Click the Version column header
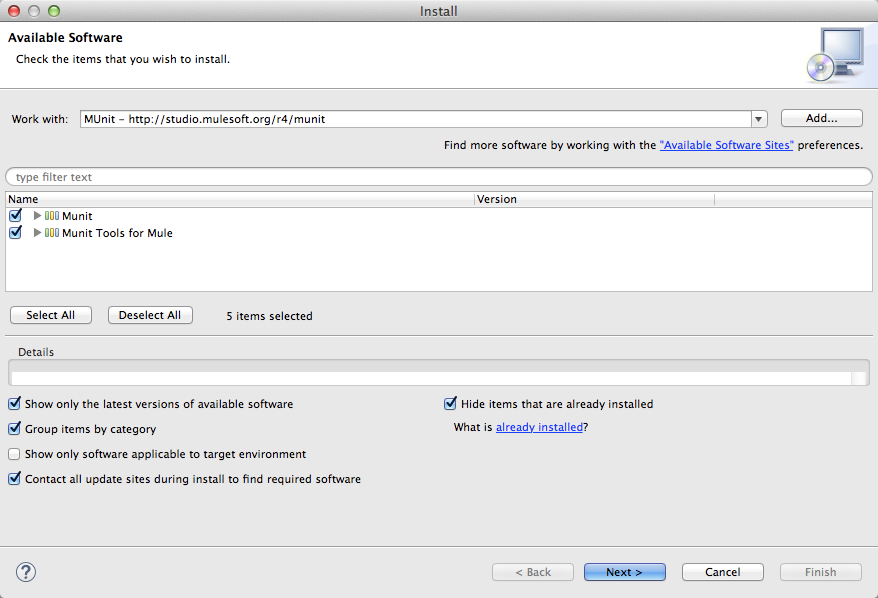This screenshot has height=598, width=878. pyautogui.click(x=594, y=199)
